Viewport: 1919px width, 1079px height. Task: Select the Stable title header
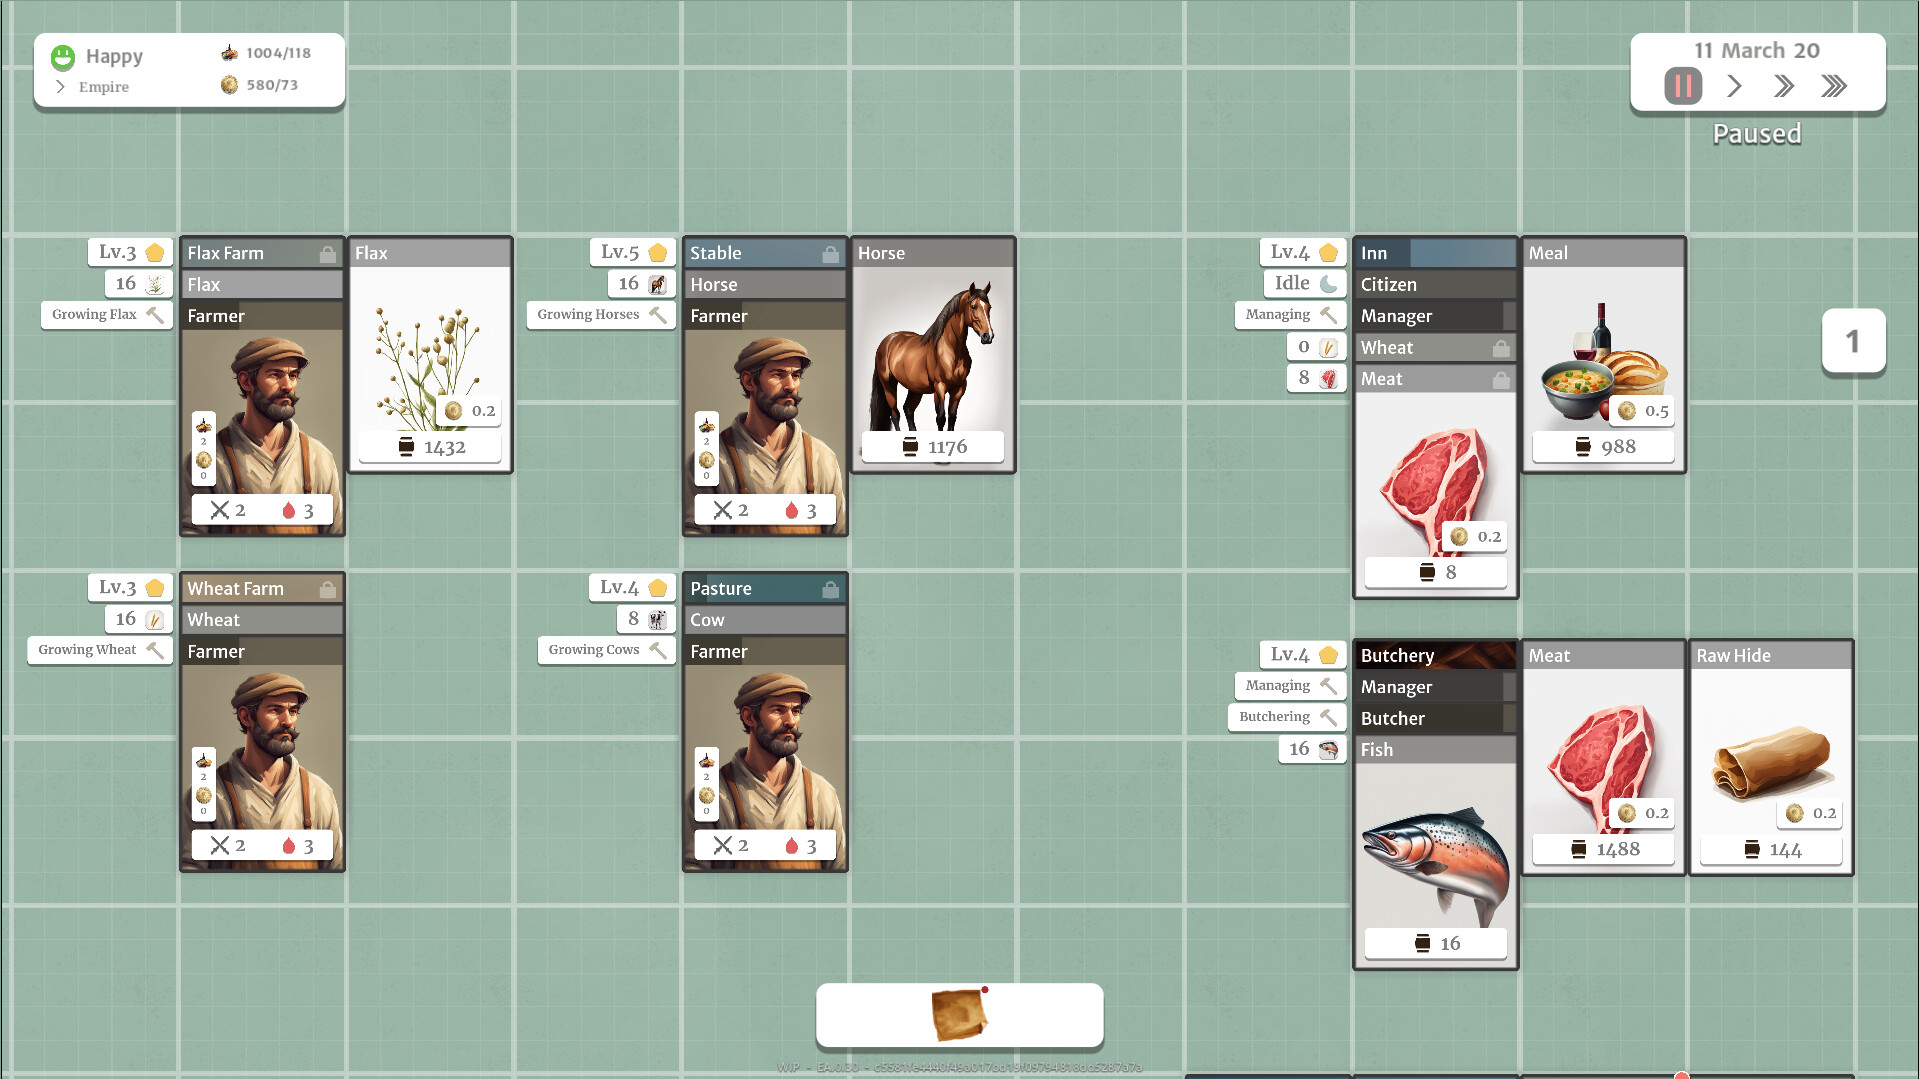[765, 254]
